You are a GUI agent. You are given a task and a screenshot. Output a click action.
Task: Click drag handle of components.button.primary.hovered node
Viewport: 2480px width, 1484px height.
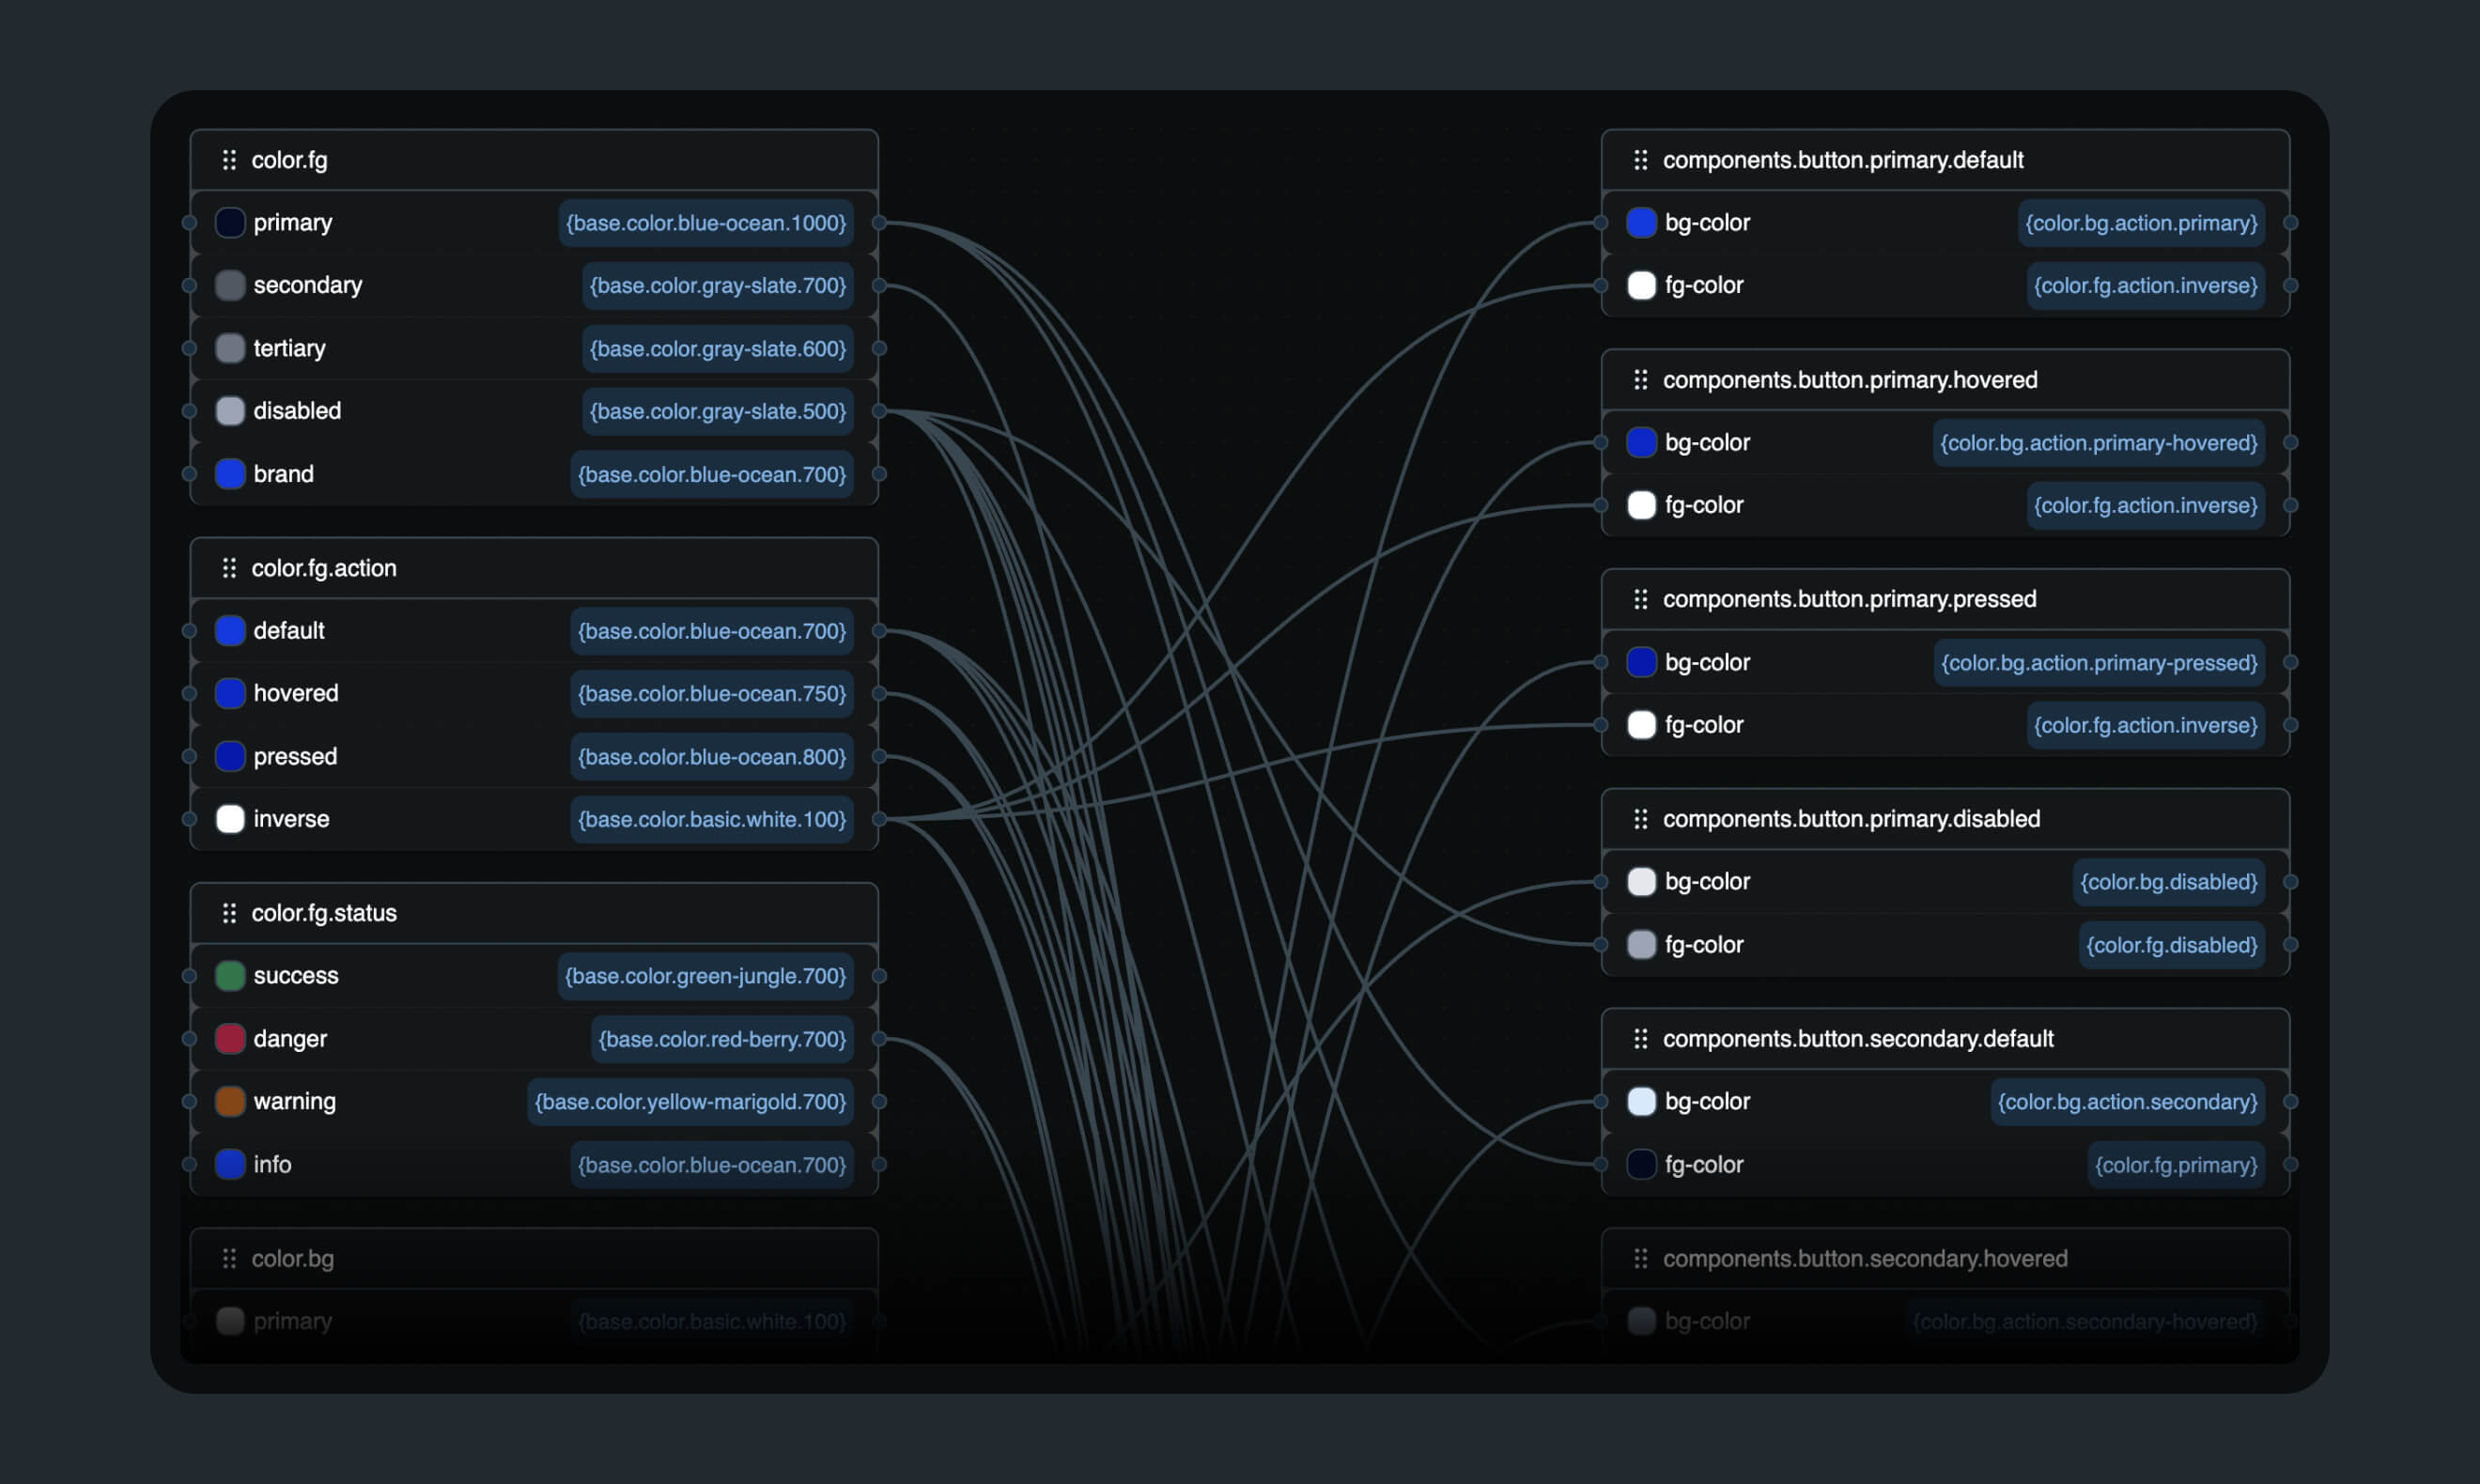point(1640,380)
